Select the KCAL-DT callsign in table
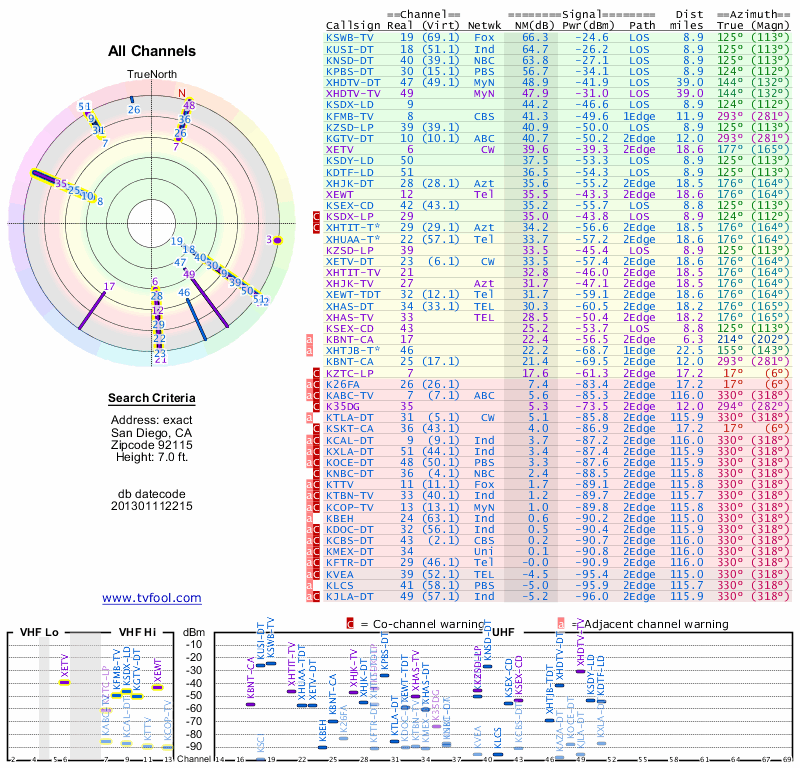 coord(349,440)
